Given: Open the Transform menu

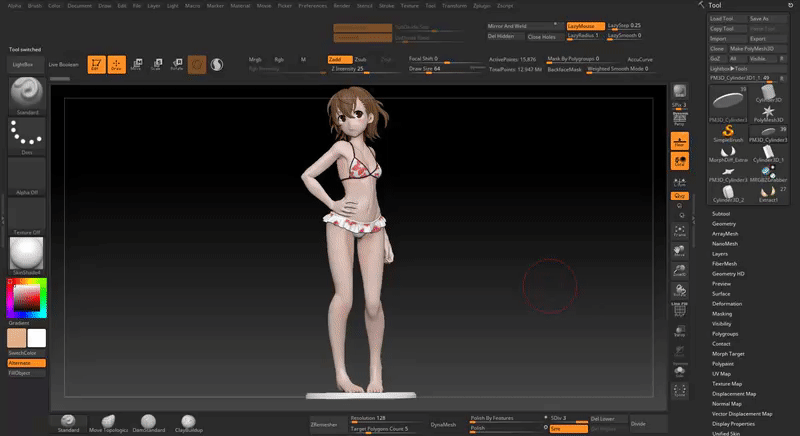Looking at the screenshot, I should tap(454, 6).
